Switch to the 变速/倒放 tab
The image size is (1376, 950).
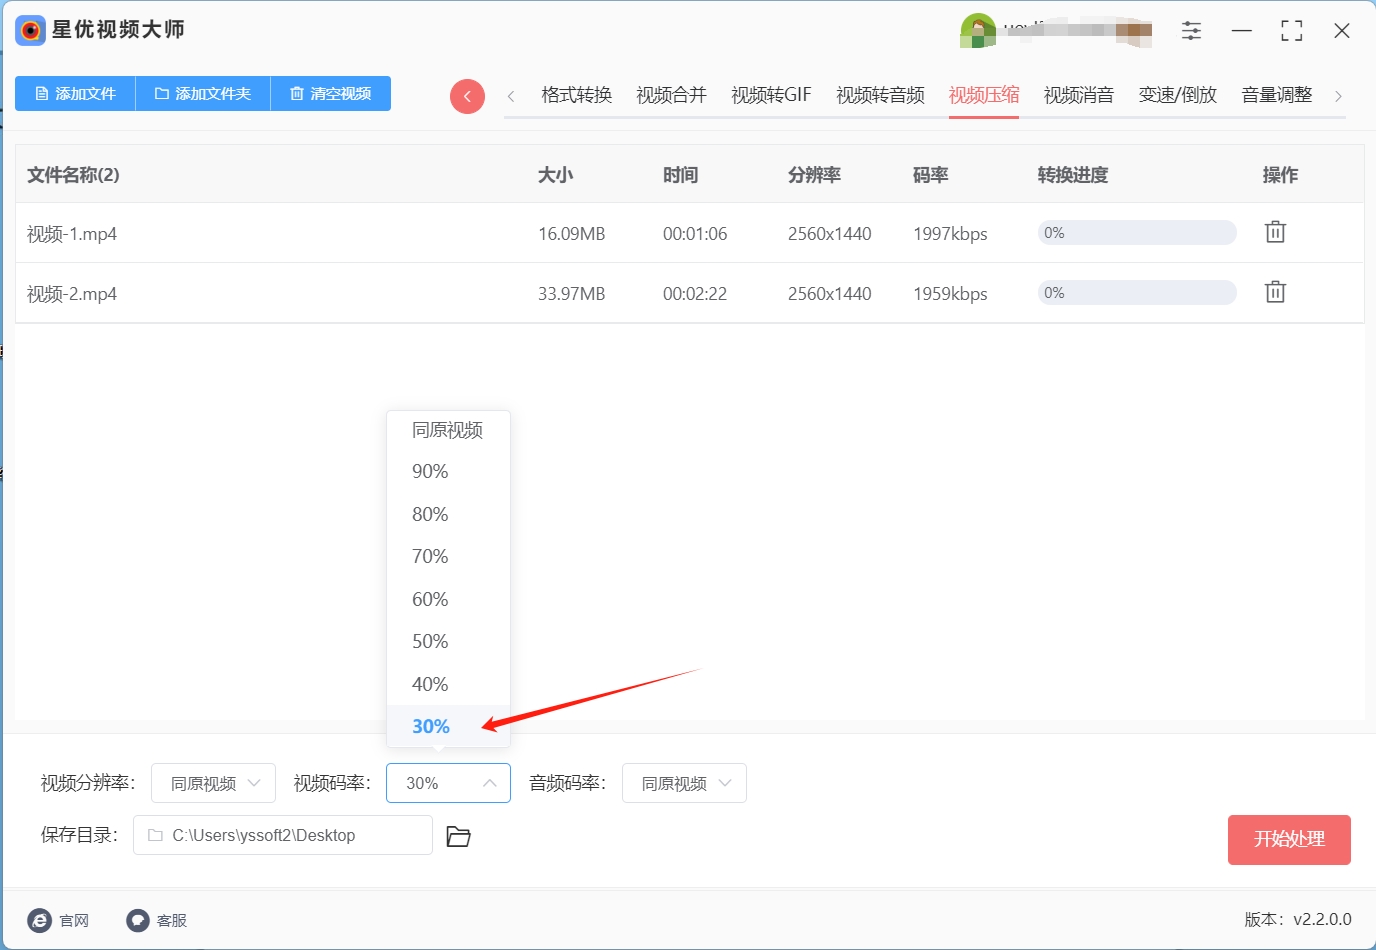tap(1177, 95)
